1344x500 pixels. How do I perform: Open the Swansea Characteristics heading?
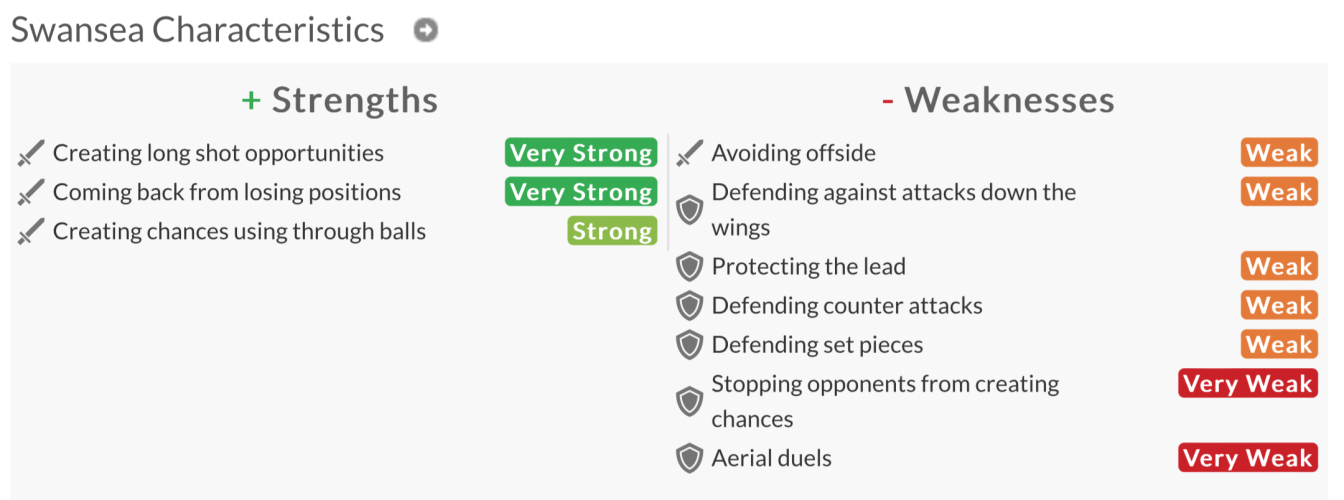(197, 30)
